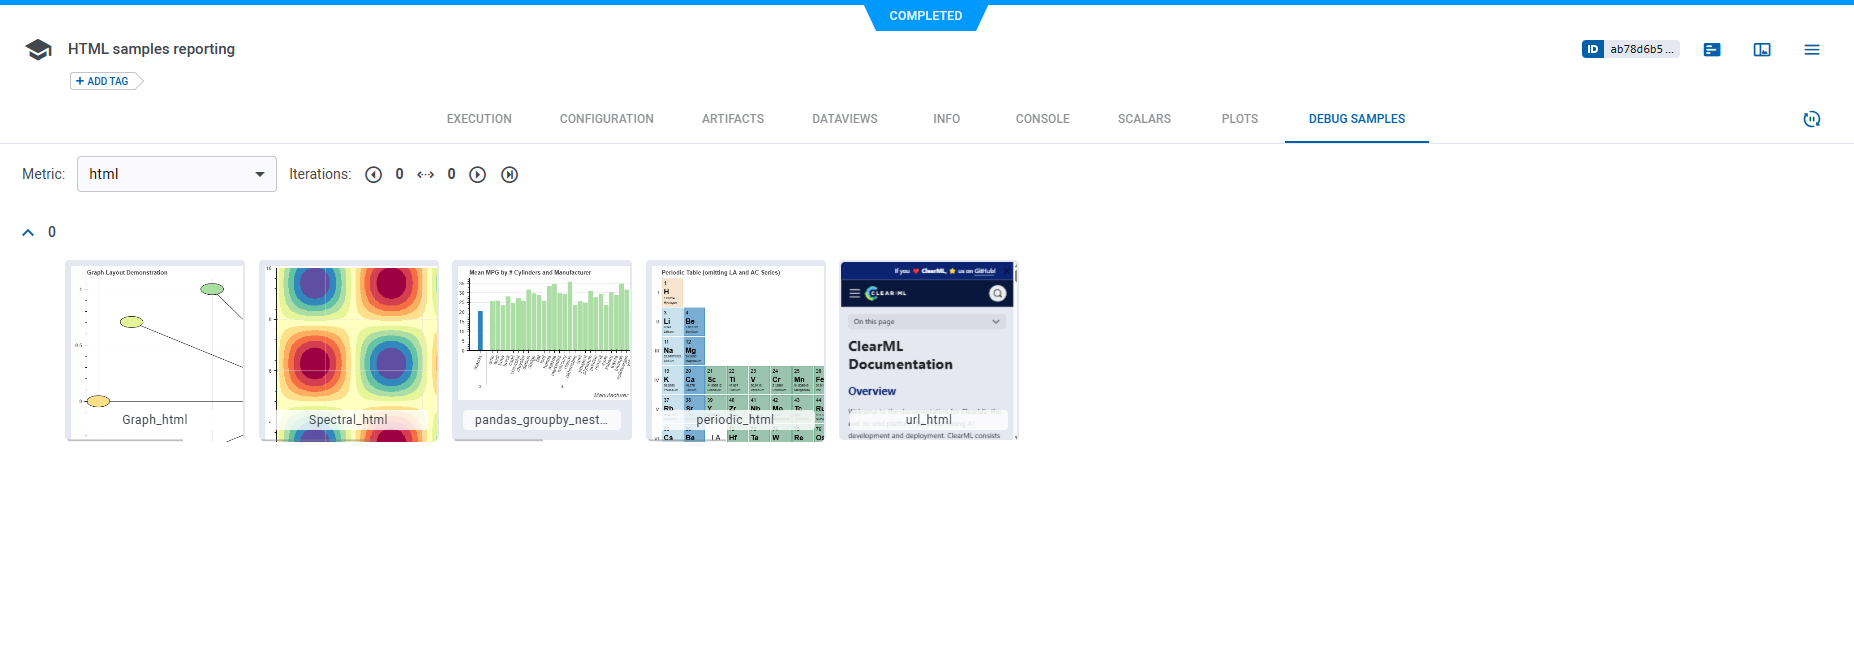The image size is (1854, 669).
Task: Collapse the iteration 0 section
Action: (x=28, y=232)
